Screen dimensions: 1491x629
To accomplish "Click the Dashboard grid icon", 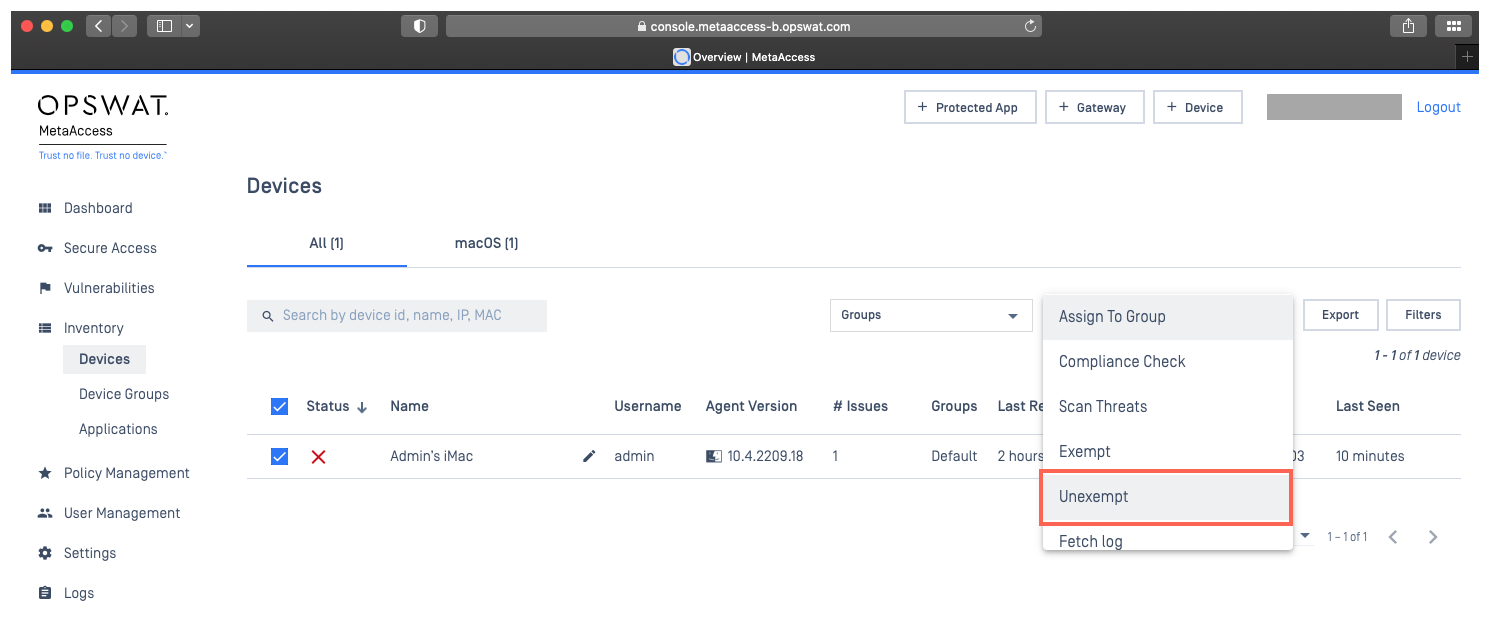I will pyautogui.click(x=45, y=208).
